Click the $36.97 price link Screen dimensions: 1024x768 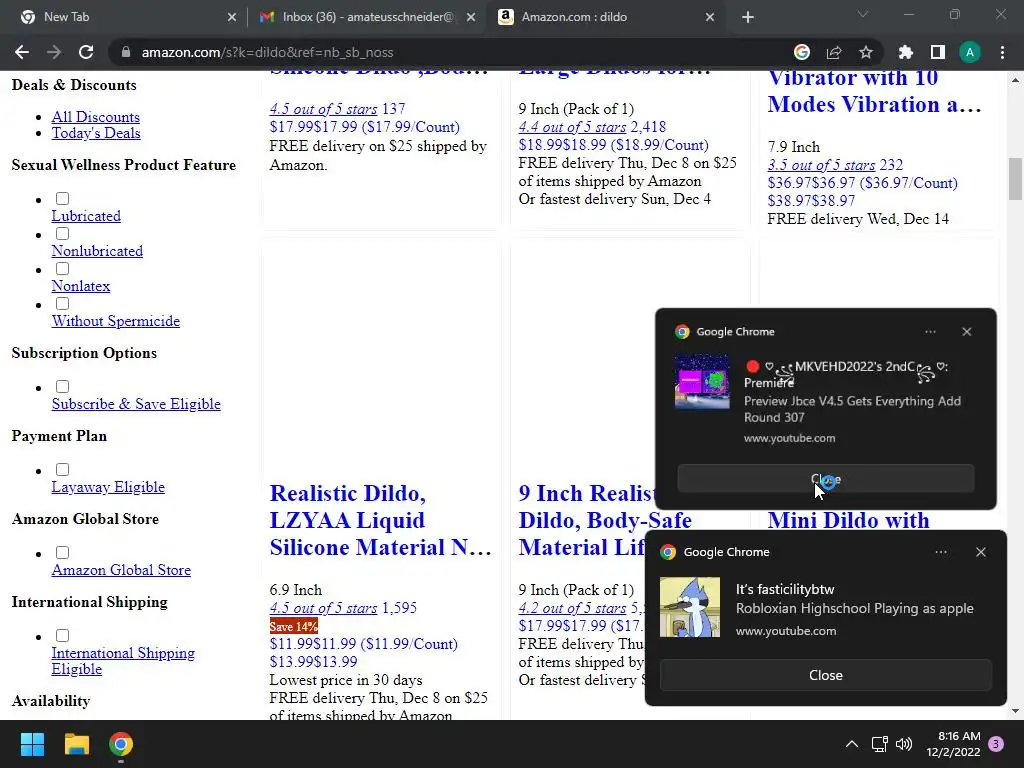click(x=862, y=183)
